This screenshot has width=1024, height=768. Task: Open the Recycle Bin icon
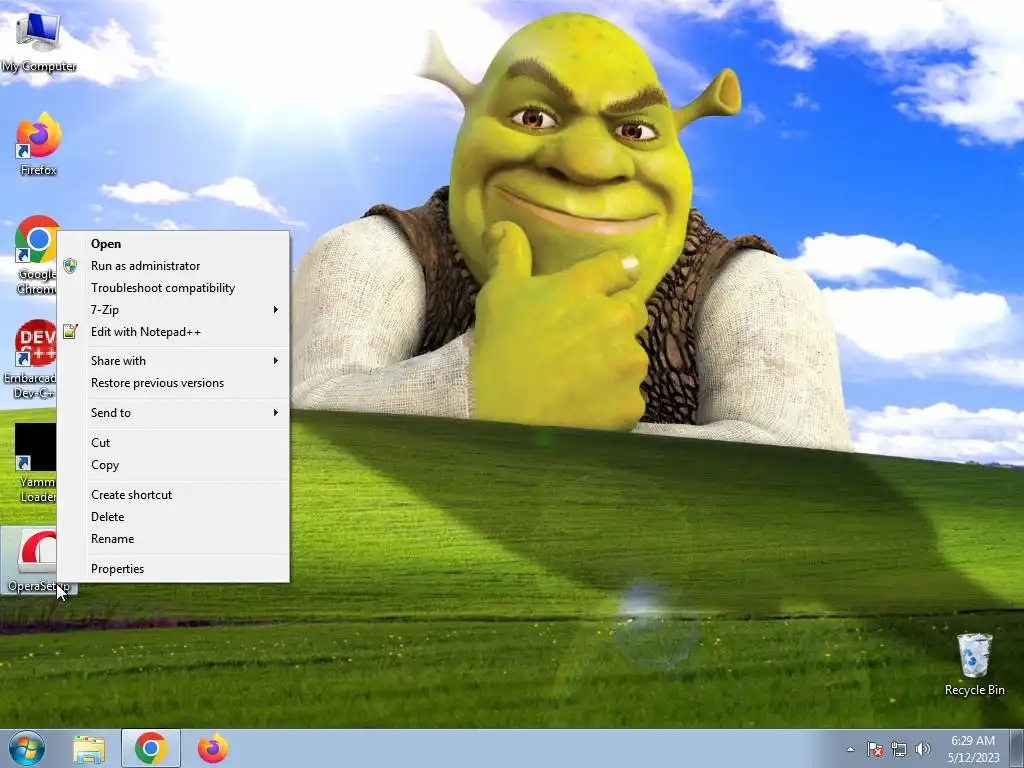pyautogui.click(x=974, y=664)
